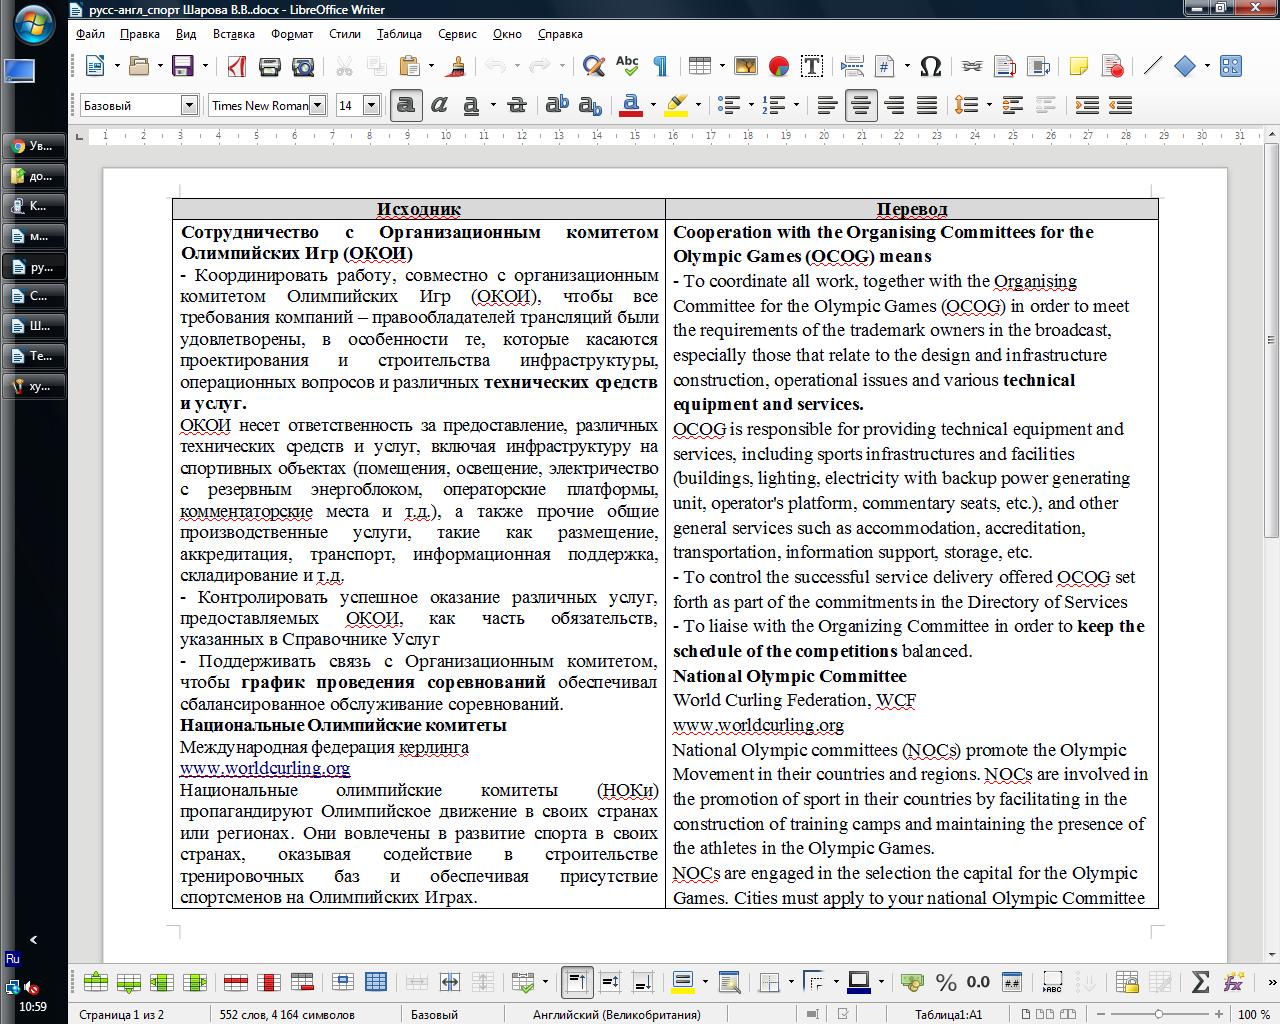
Task: Click the Export as PDF icon
Action: pos(237,66)
